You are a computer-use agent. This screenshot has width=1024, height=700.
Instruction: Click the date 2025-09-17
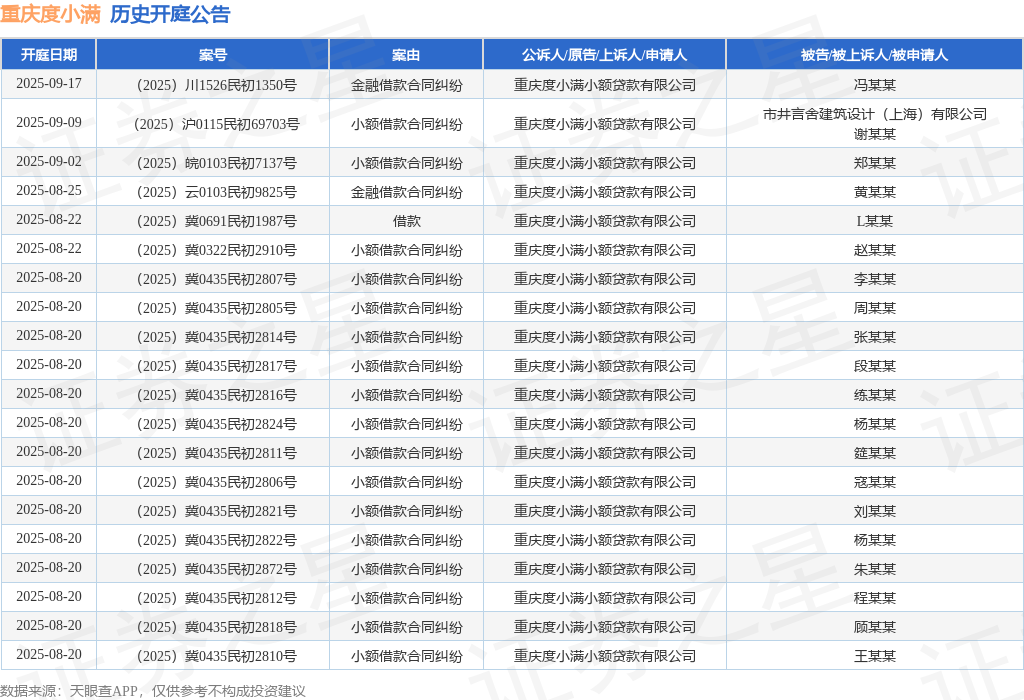coord(49,84)
